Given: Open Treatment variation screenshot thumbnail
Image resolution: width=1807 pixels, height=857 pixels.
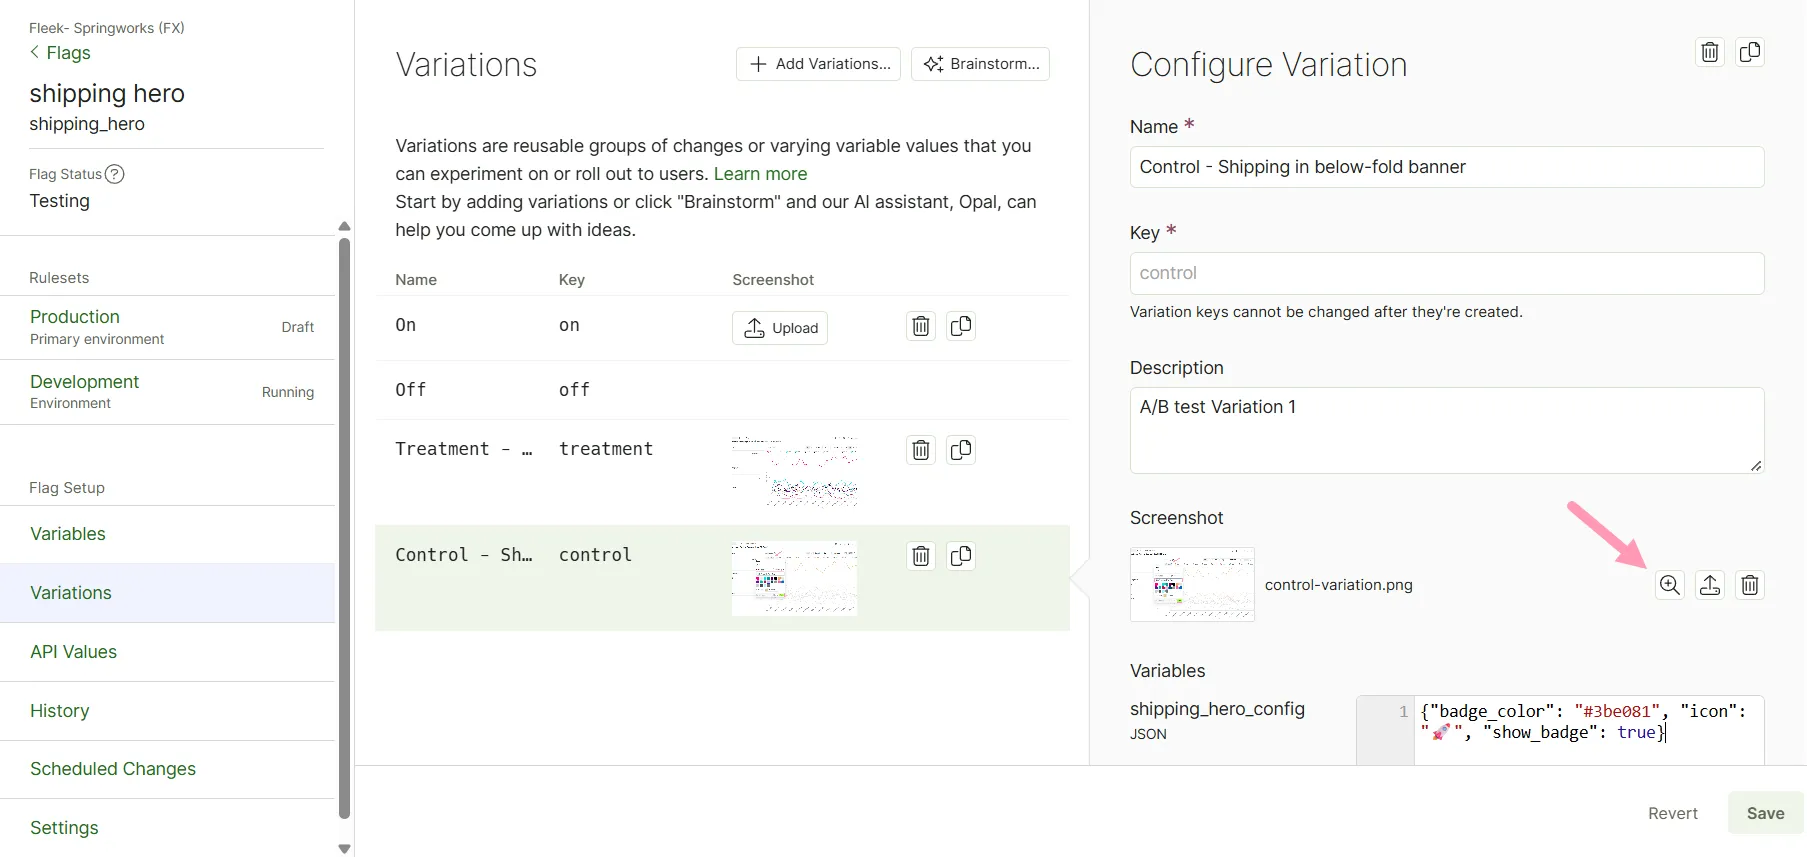Looking at the screenshot, I should (x=795, y=471).
